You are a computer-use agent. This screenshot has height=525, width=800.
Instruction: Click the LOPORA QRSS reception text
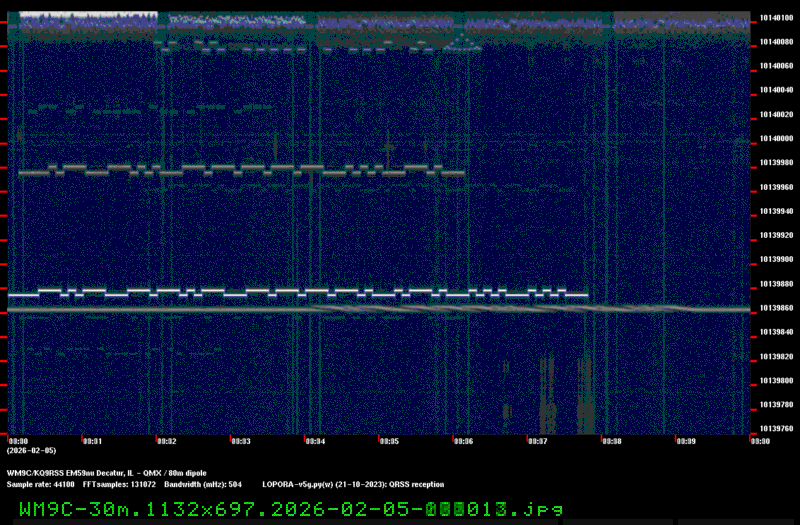tap(349, 484)
